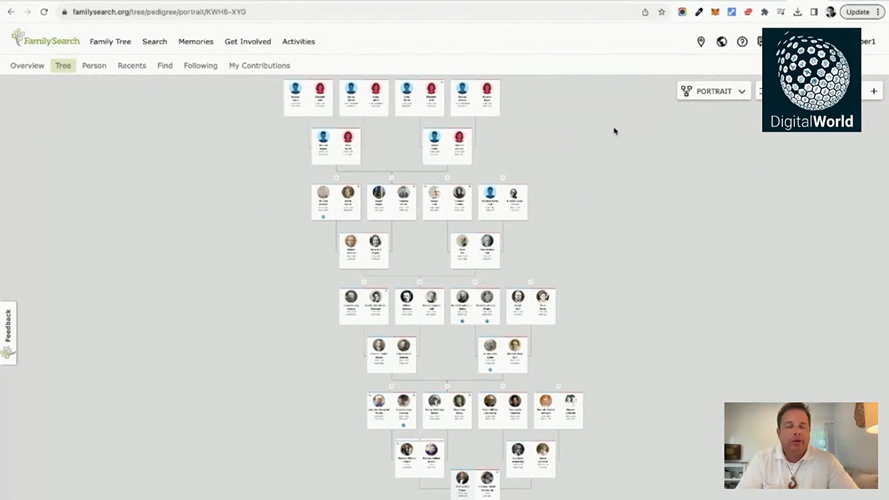Click the Extensions puzzle piece icon
The image size is (889, 500).
(x=765, y=12)
